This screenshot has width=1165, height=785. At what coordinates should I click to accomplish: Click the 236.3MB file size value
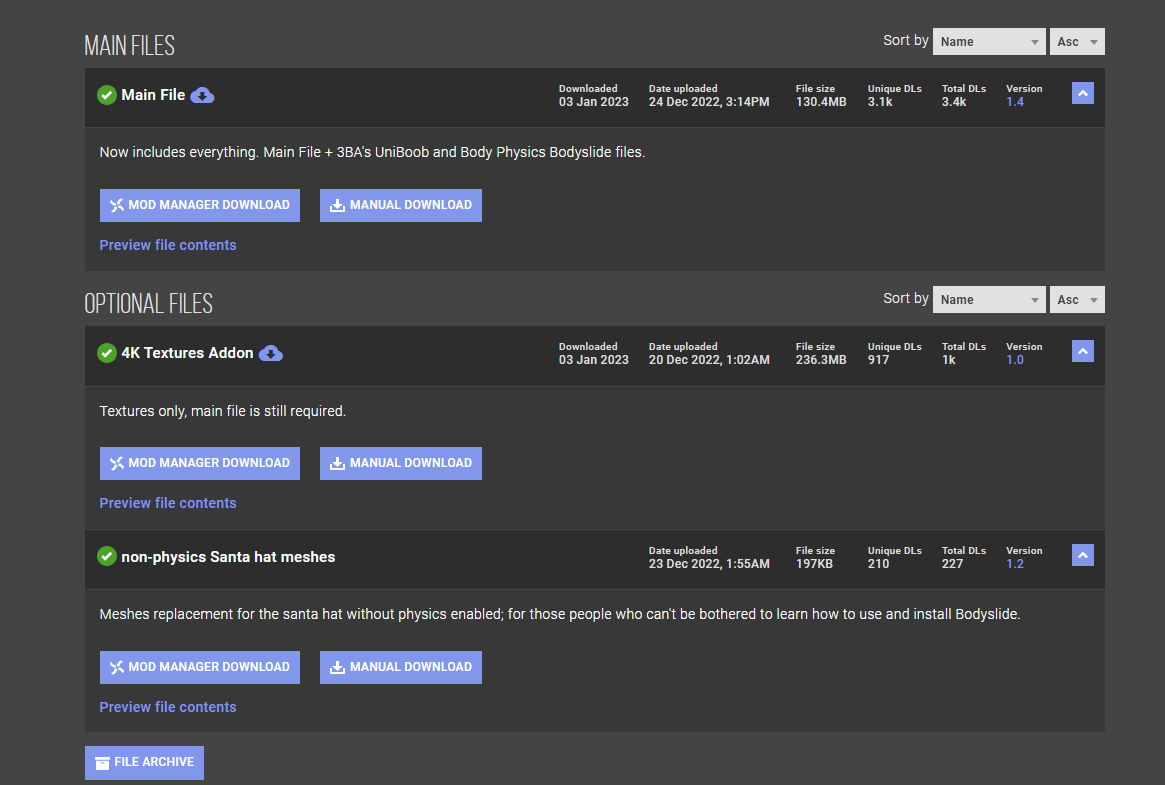click(821, 359)
